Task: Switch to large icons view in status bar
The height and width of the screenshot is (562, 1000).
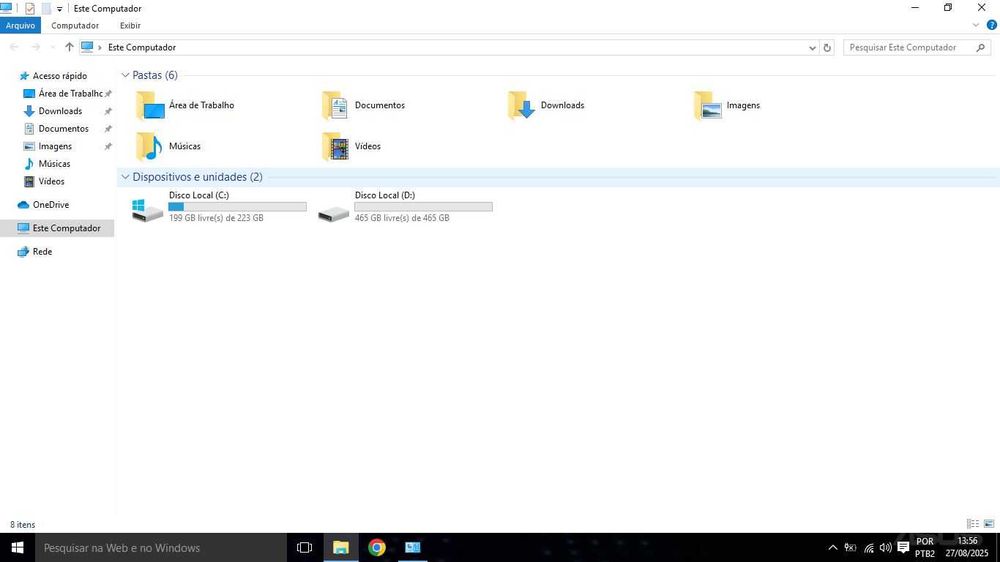Action: click(x=989, y=524)
